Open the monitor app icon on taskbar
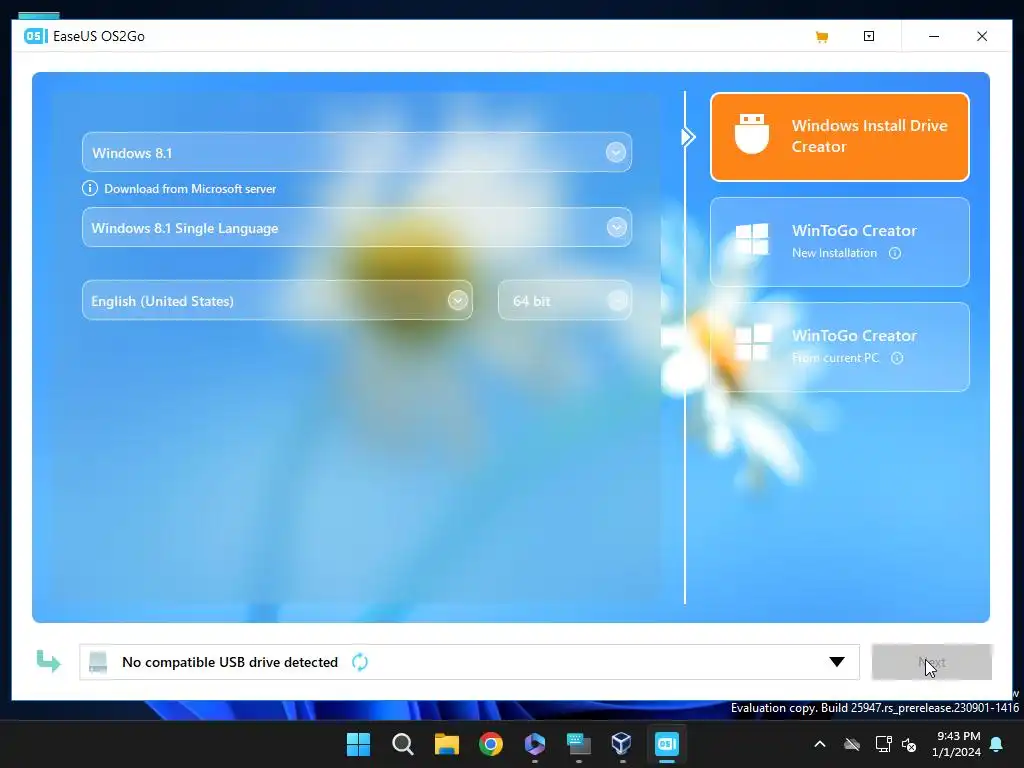Image resolution: width=1024 pixels, height=768 pixels. click(x=579, y=744)
